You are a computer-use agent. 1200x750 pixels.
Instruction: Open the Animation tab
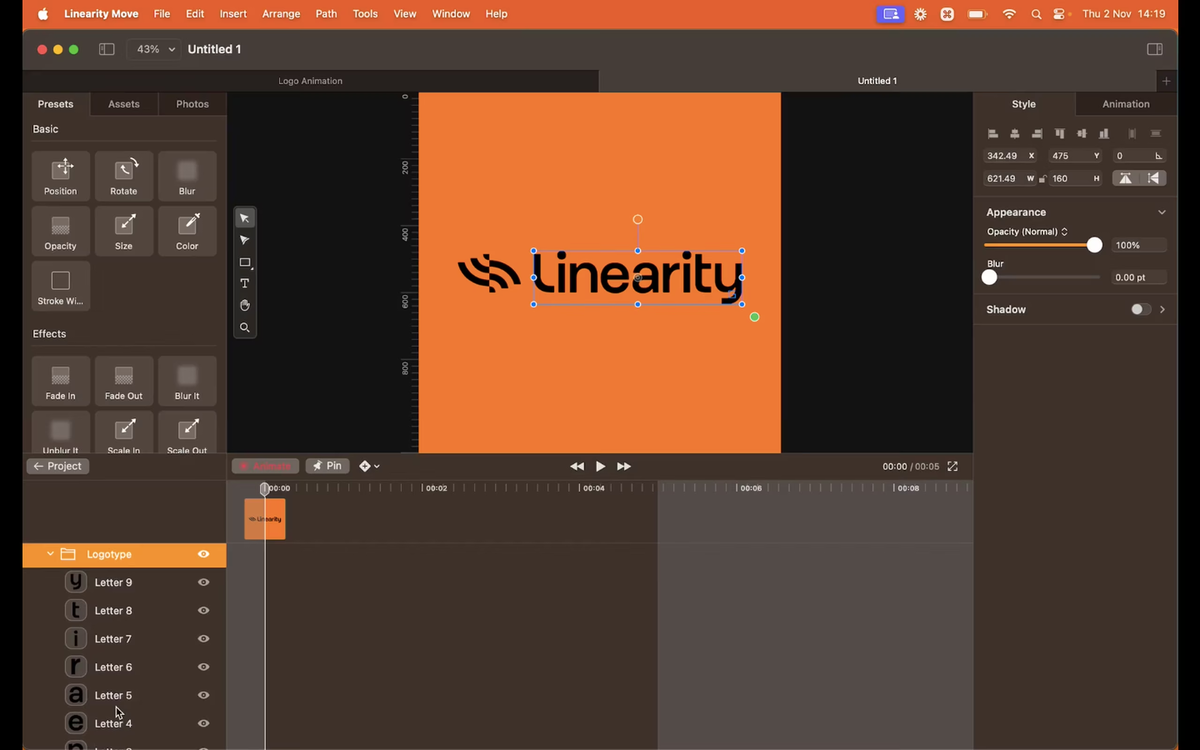click(x=1126, y=104)
